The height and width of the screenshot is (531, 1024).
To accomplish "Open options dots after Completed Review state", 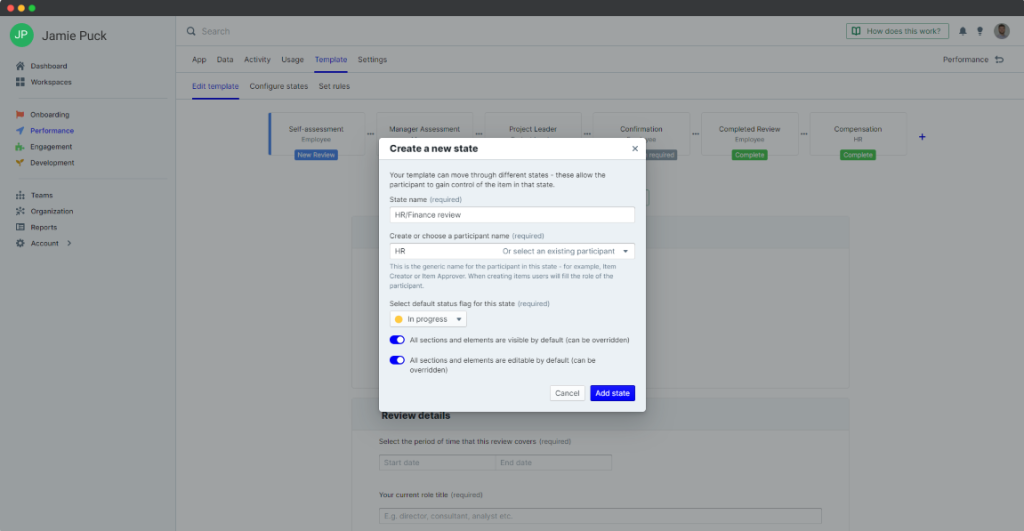I will pyautogui.click(x=804, y=134).
